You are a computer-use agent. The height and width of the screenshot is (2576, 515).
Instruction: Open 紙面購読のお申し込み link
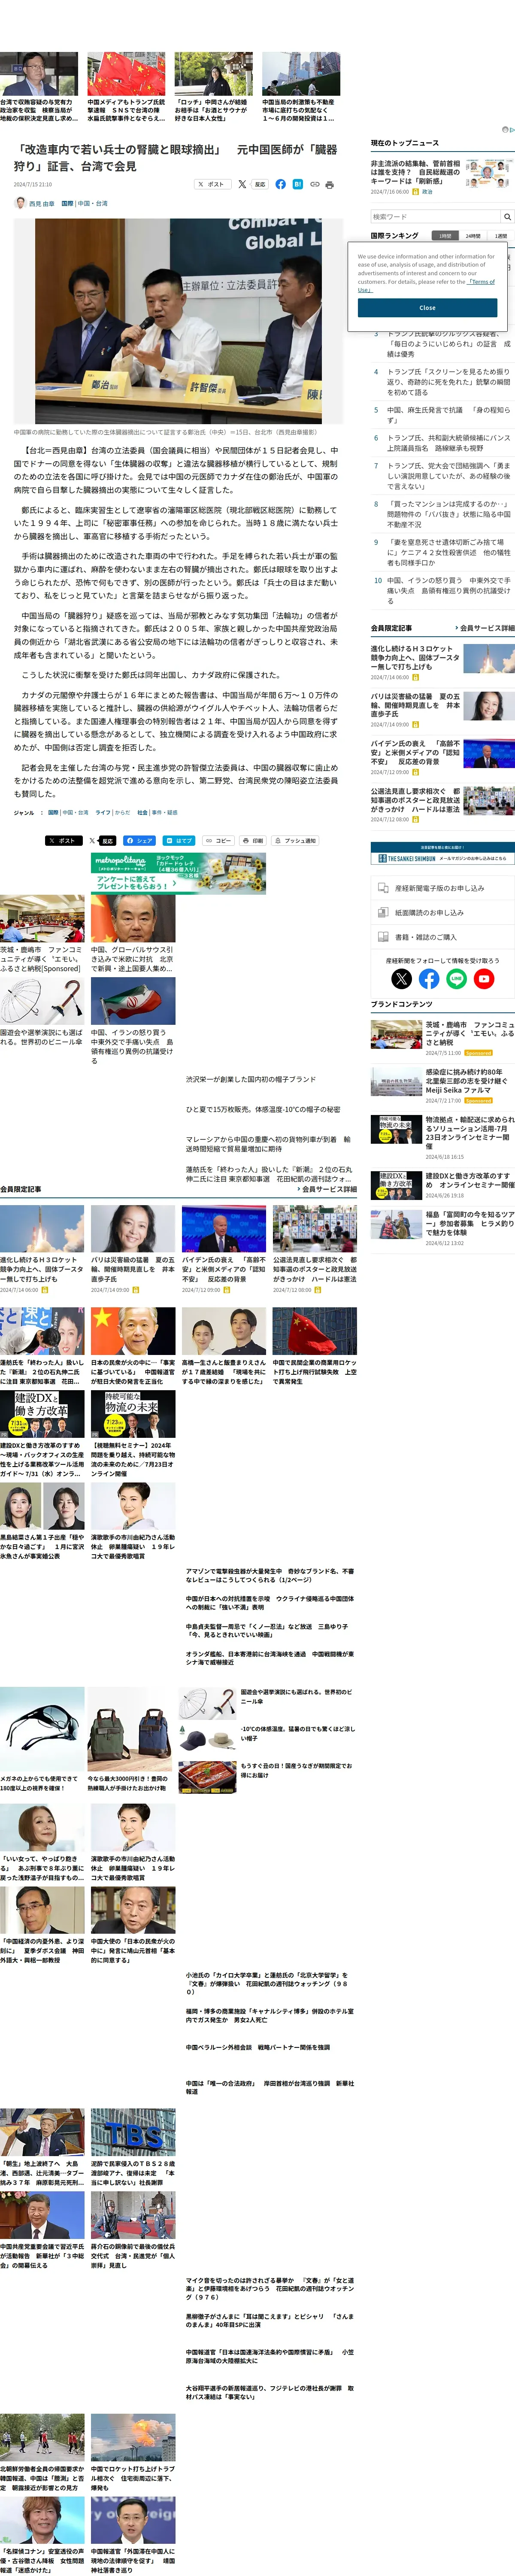442,912
